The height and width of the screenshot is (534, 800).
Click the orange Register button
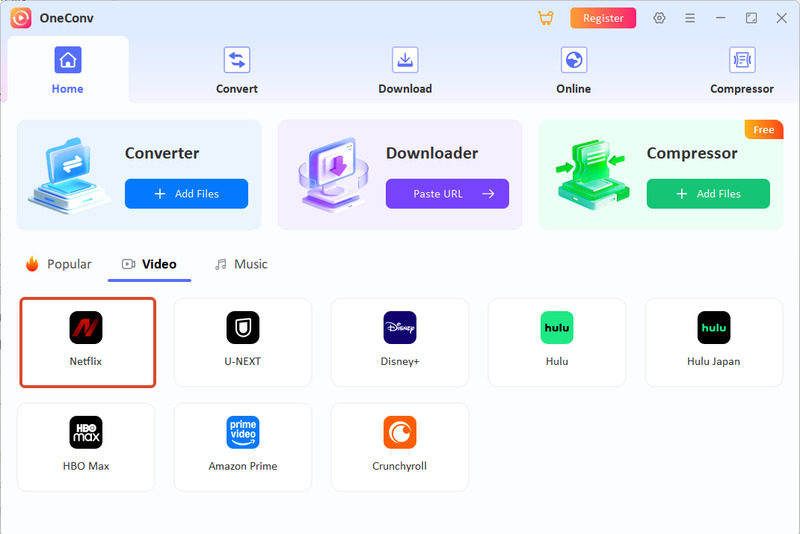pyautogui.click(x=603, y=18)
